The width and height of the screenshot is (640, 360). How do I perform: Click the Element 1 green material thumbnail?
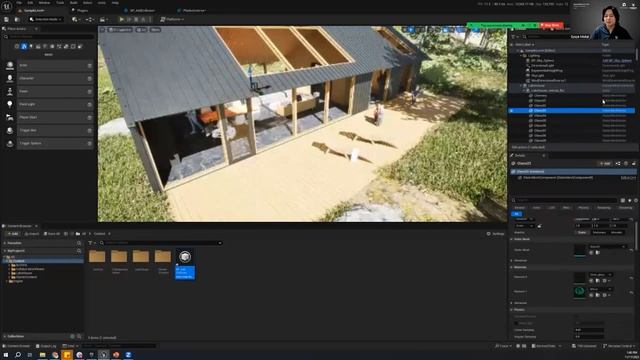pos(580,292)
